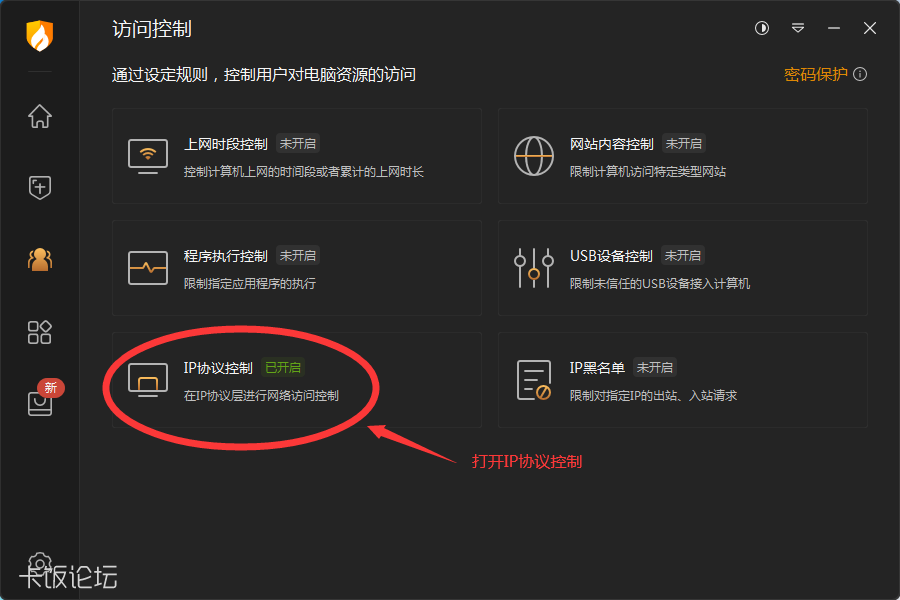This screenshot has width=900, height=600.
Task: Click the monitor icon for 上网时段控制
Action: 147,154
